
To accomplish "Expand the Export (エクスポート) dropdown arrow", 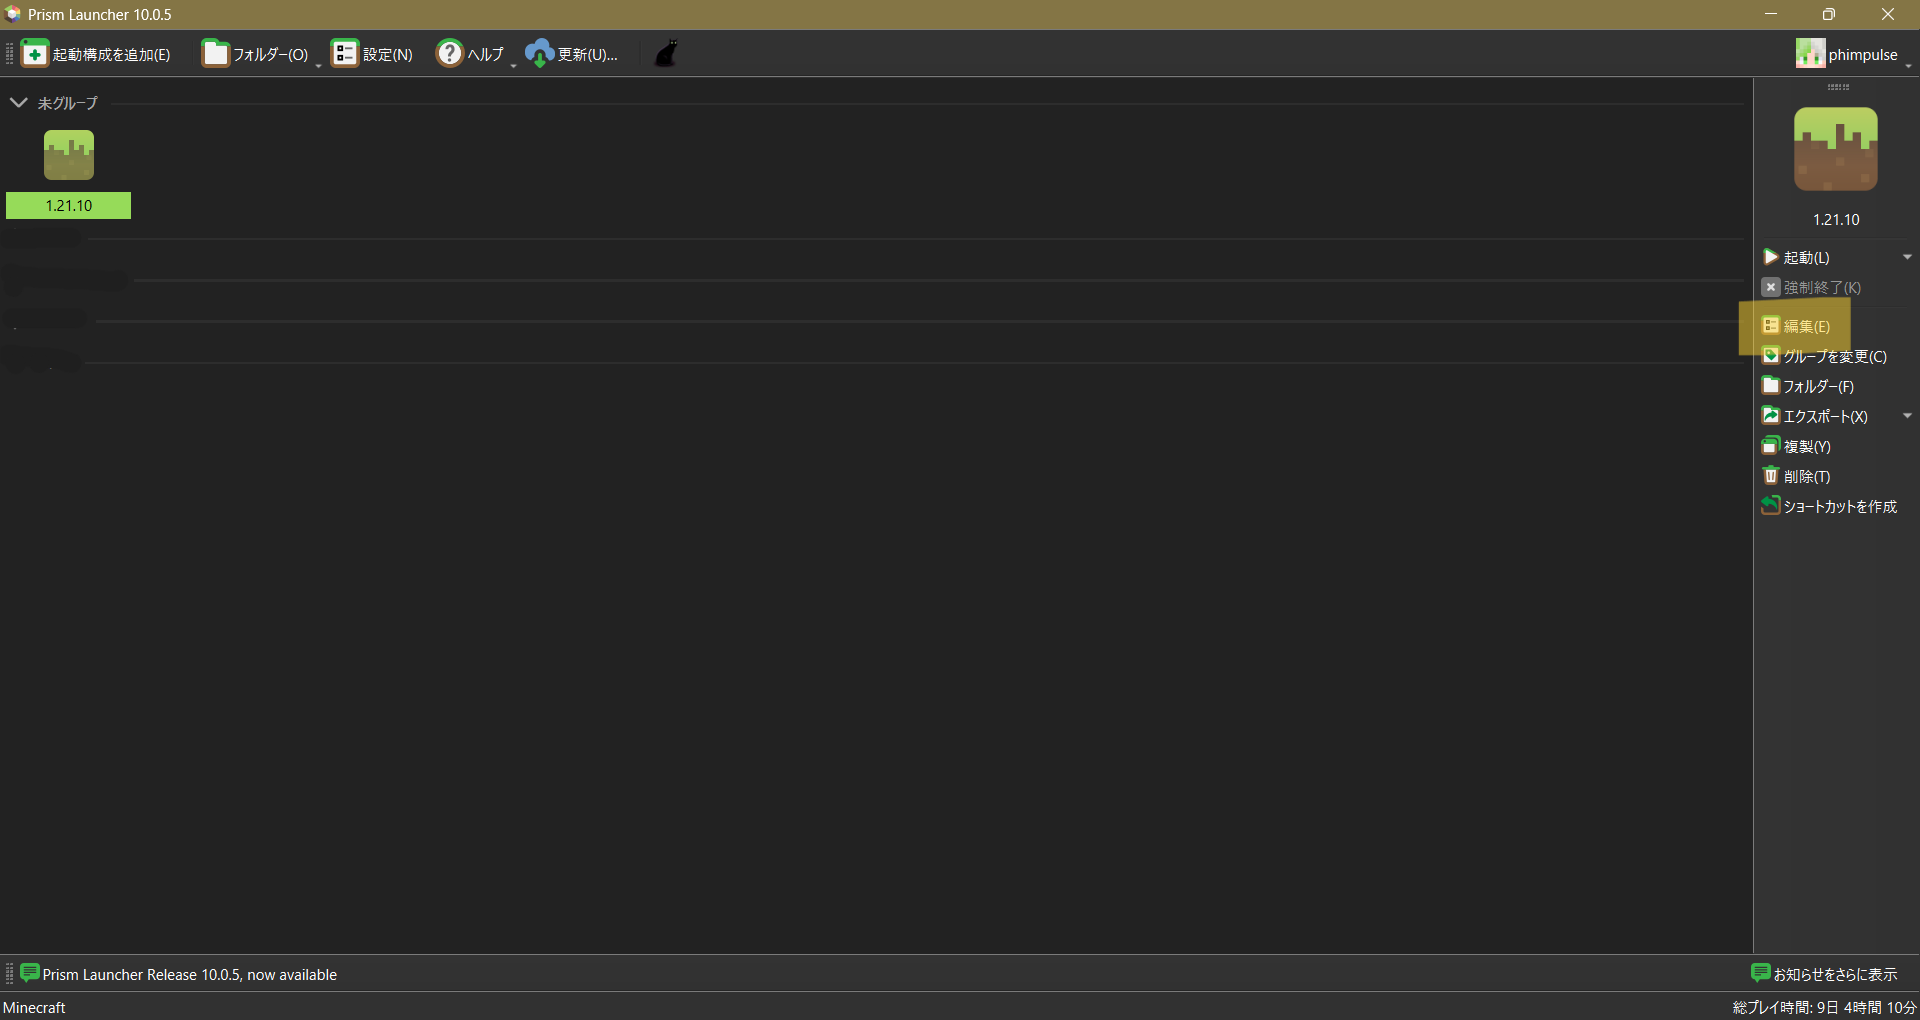I will [1907, 416].
